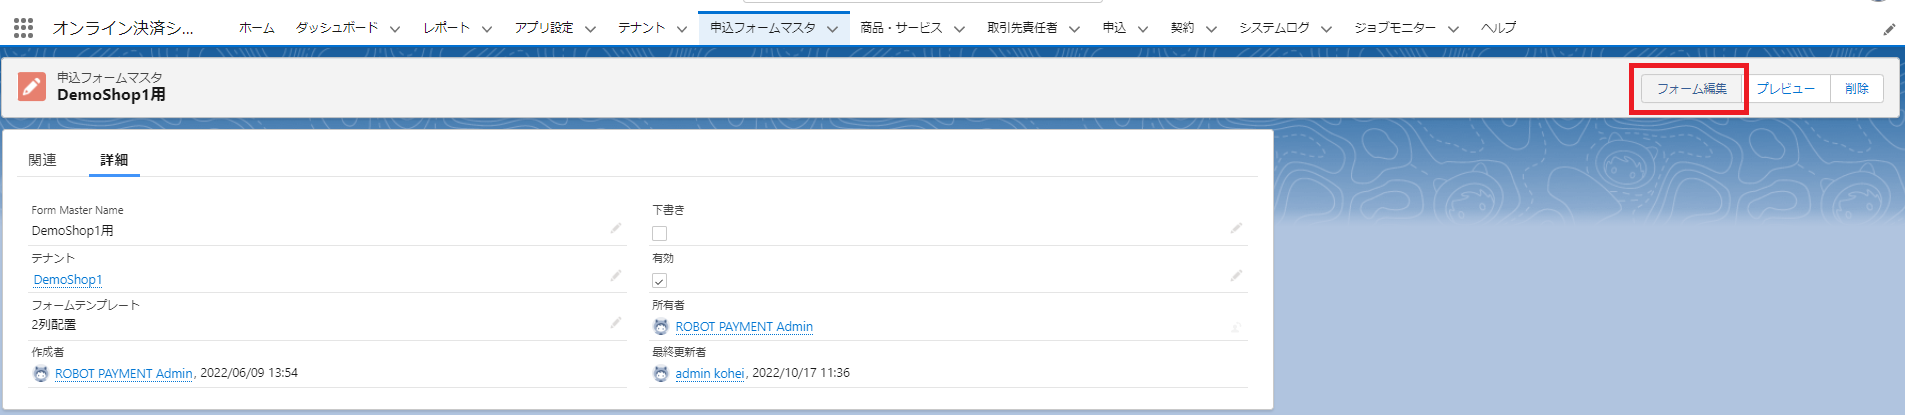
Task: Click the edit pencil for 有効 field
Action: pyautogui.click(x=1236, y=276)
